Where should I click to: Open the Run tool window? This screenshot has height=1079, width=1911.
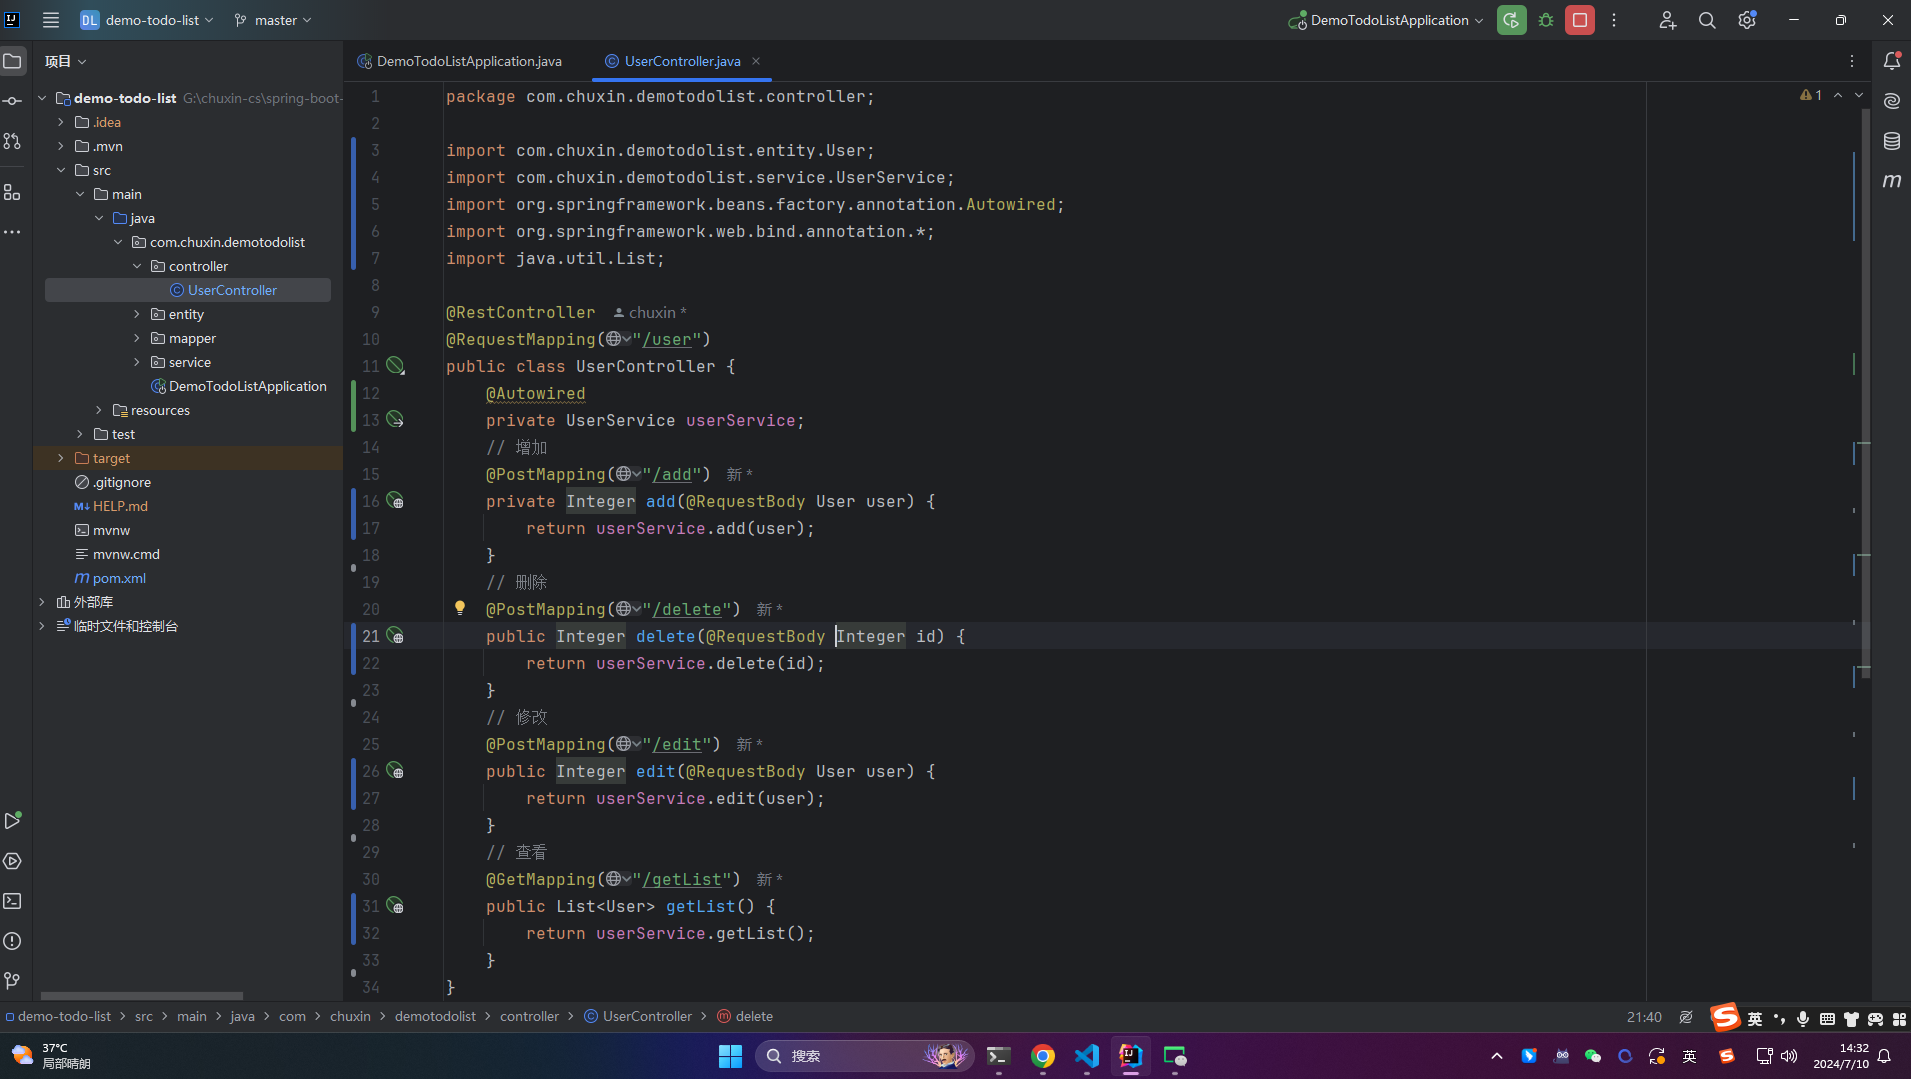[x=12, y=821]
